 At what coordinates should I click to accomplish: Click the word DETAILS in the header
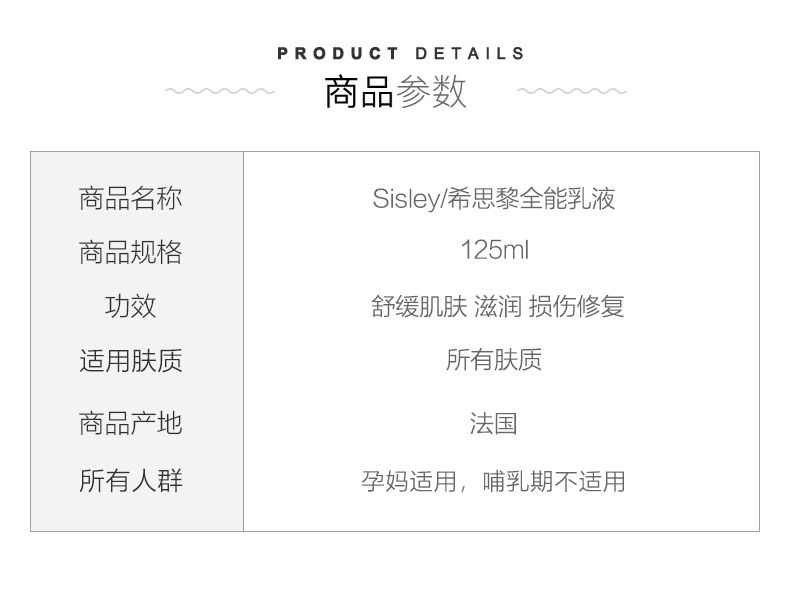[470, 54]
